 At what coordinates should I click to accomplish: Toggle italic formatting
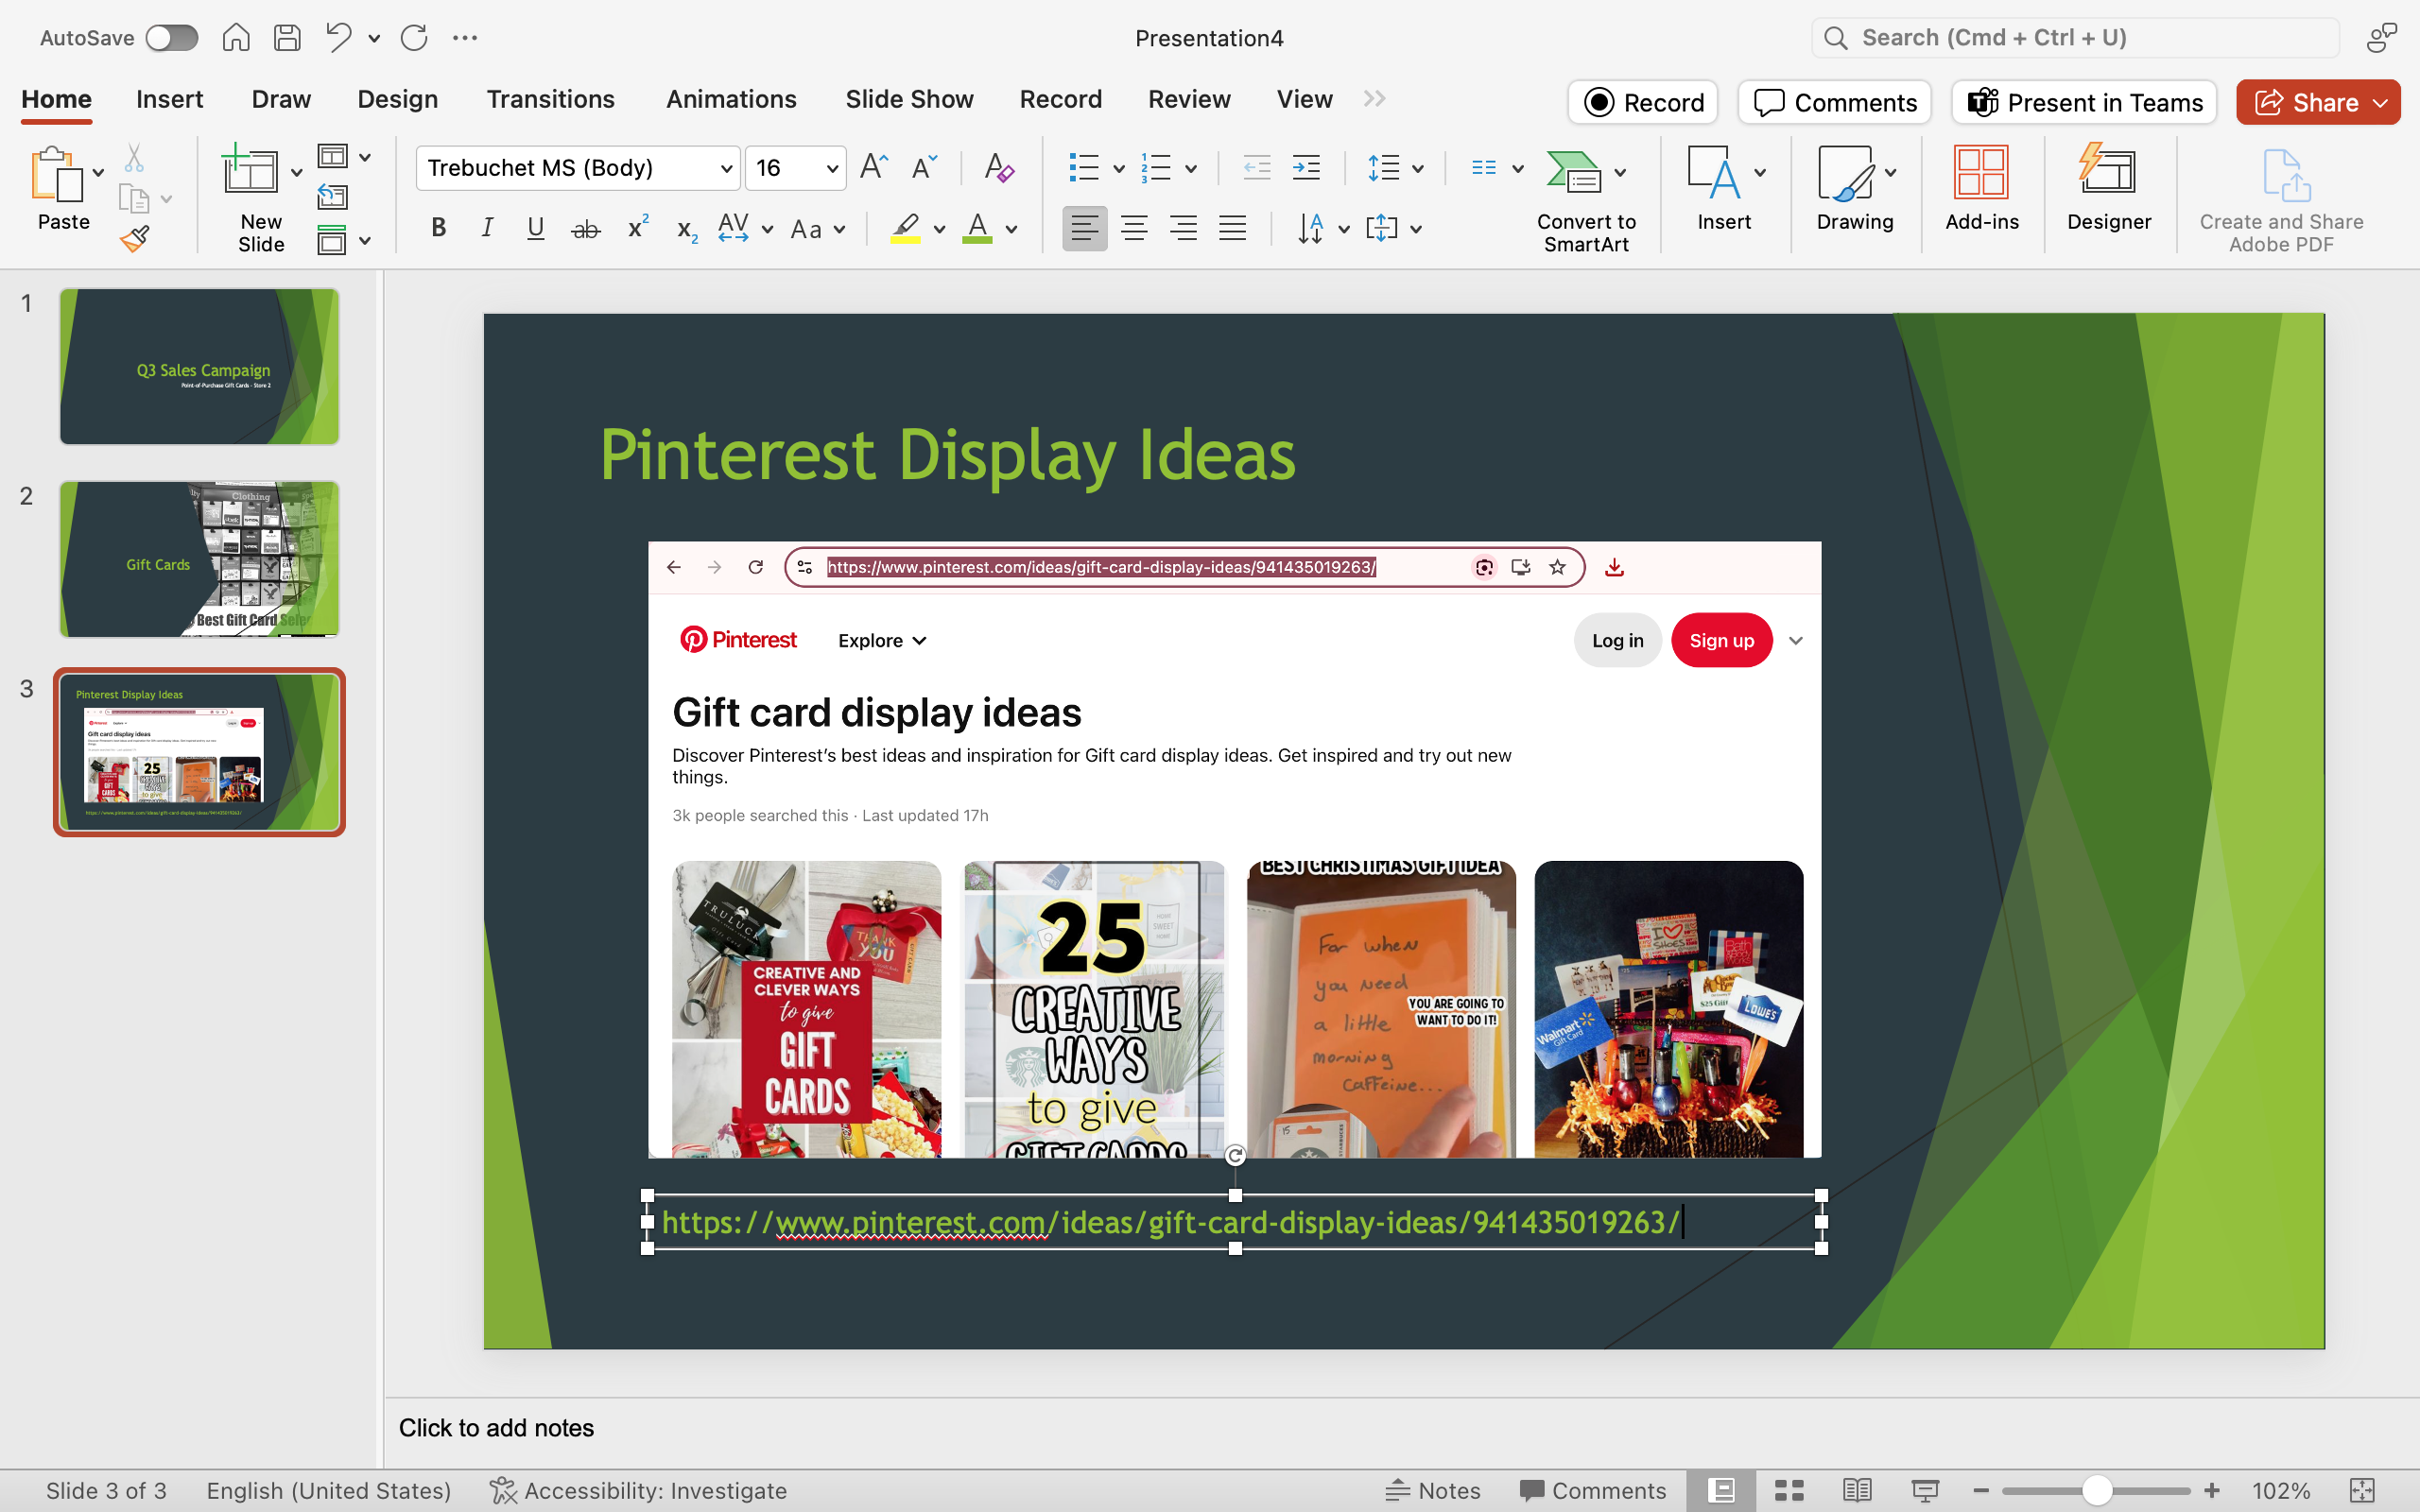click(487, 228)
